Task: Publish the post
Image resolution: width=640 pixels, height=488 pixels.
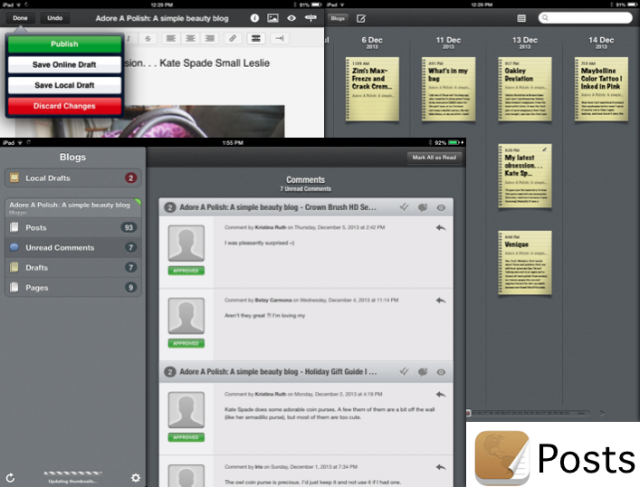Action: click(64, 44)
